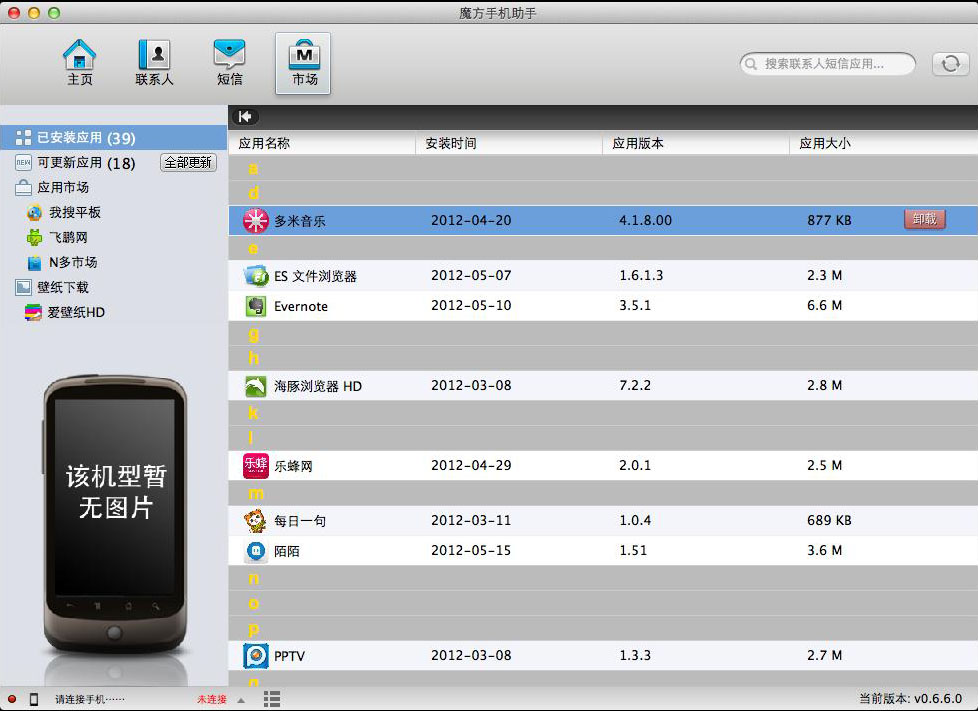The image size is (978, 711).
Task: Expand the up-arrow triangle in the status bar
Action: [241, 700]
